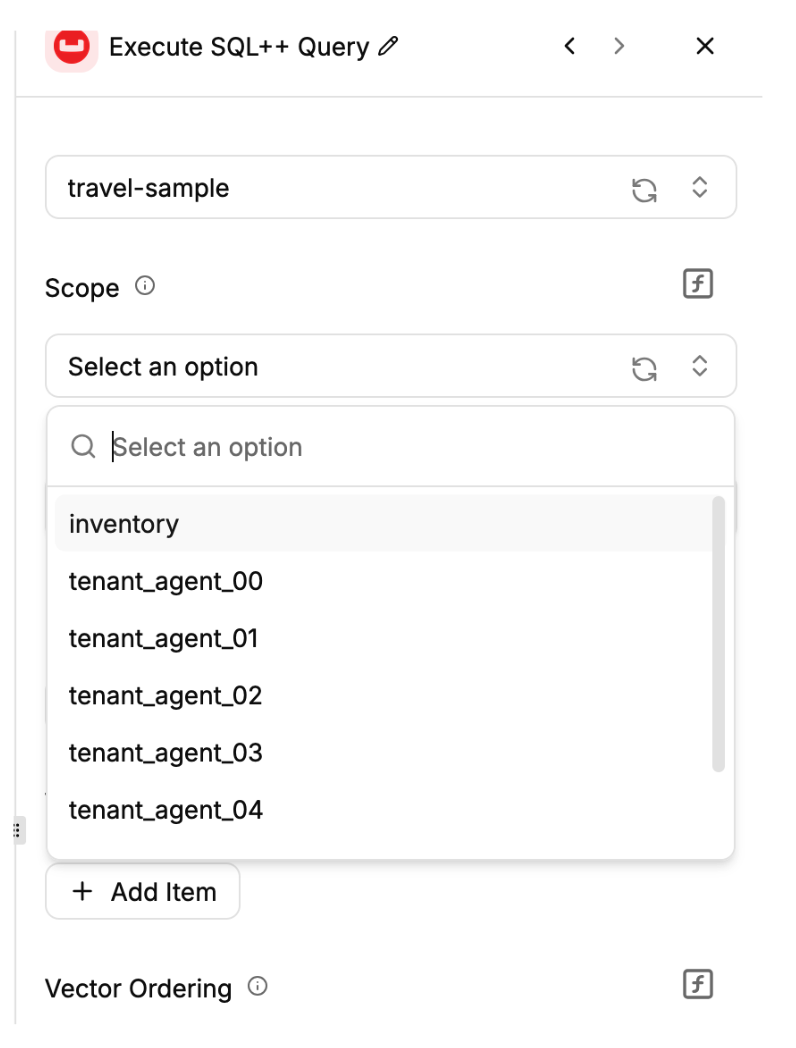The height and width of the screenshot is (1048, 796).
Task: Select the inventory scope option
Action: pos(124,524)
